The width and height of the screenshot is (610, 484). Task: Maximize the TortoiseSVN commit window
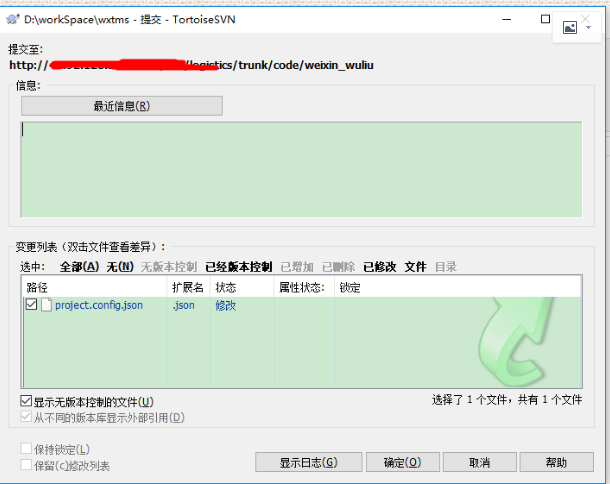[x=545, y=19]
